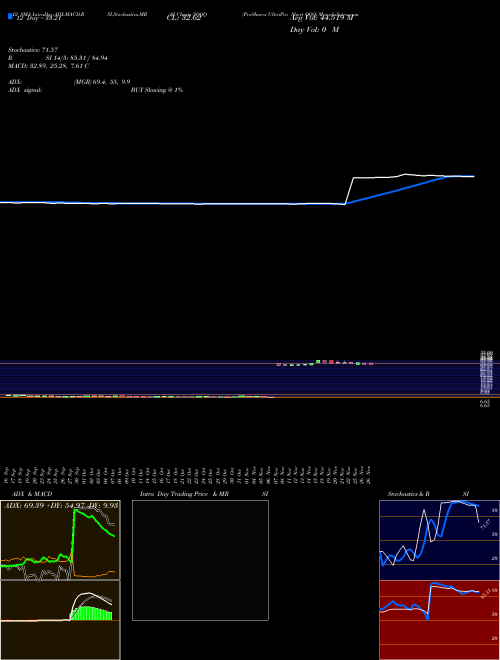The width and height of the screenshot is (500, 660).
Task: Click the green candlestick at the price cluster
Action: (x=318, y=361)
